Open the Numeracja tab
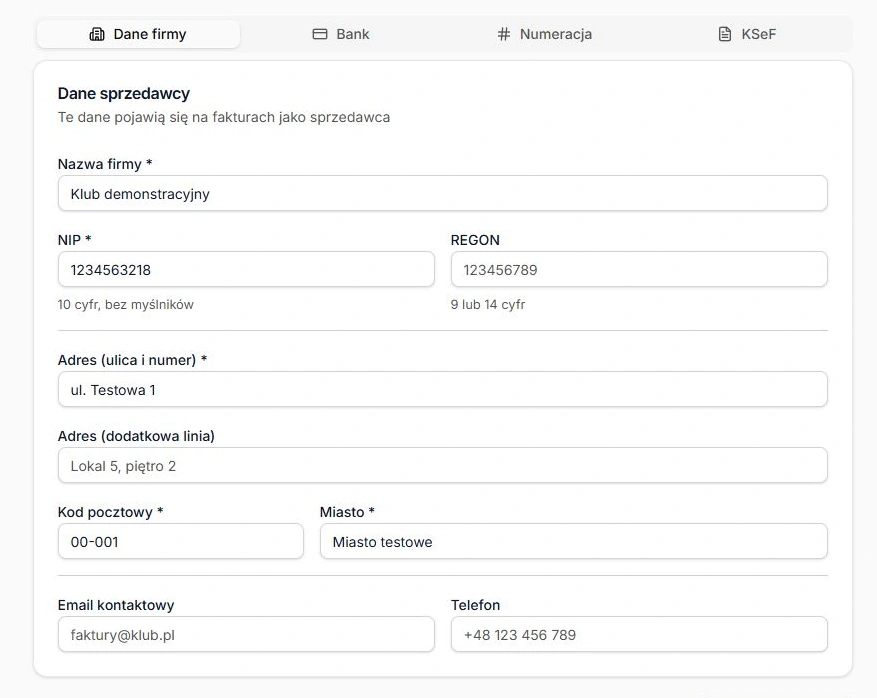The width and height of the screenshot is (877, 698). pyautogui.click(x=544, y=34)
